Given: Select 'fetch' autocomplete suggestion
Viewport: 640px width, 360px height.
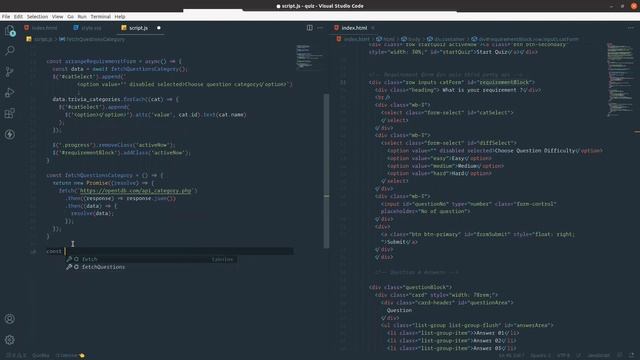Looking at the screenshot, I should [x=151, y=259].
